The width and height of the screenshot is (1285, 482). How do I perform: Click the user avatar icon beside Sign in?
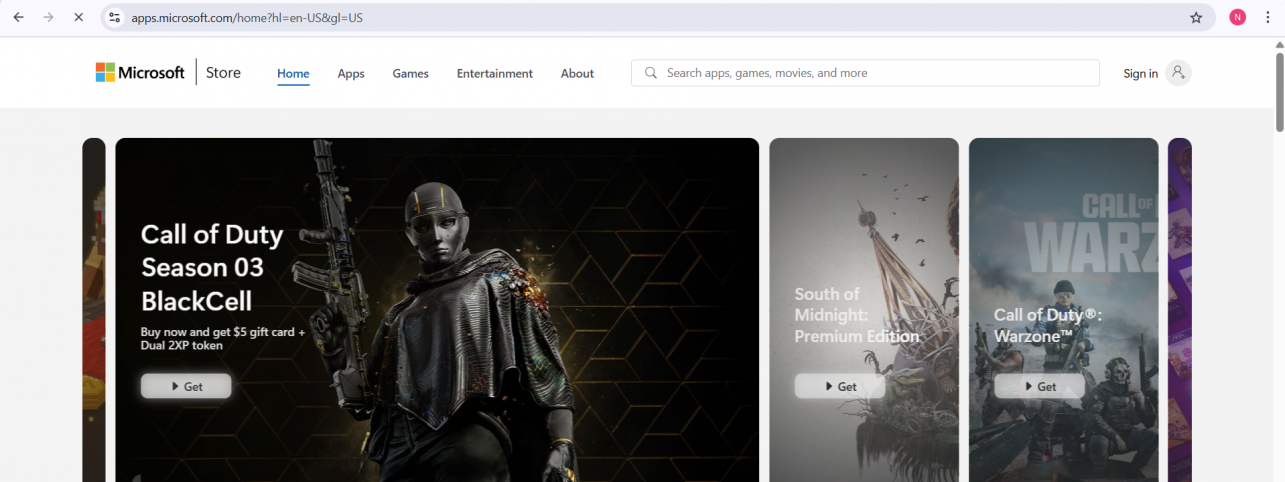(x=1179, y=73)
